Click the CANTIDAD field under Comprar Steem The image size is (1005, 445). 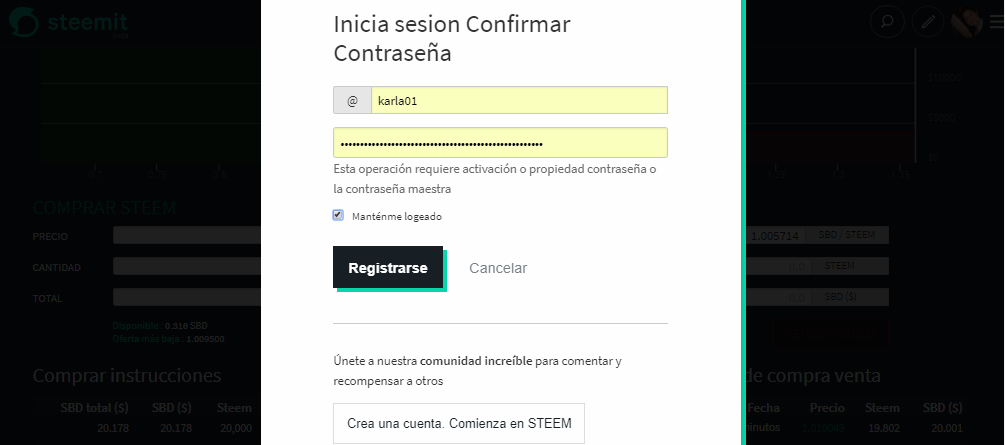coord(187,266)
